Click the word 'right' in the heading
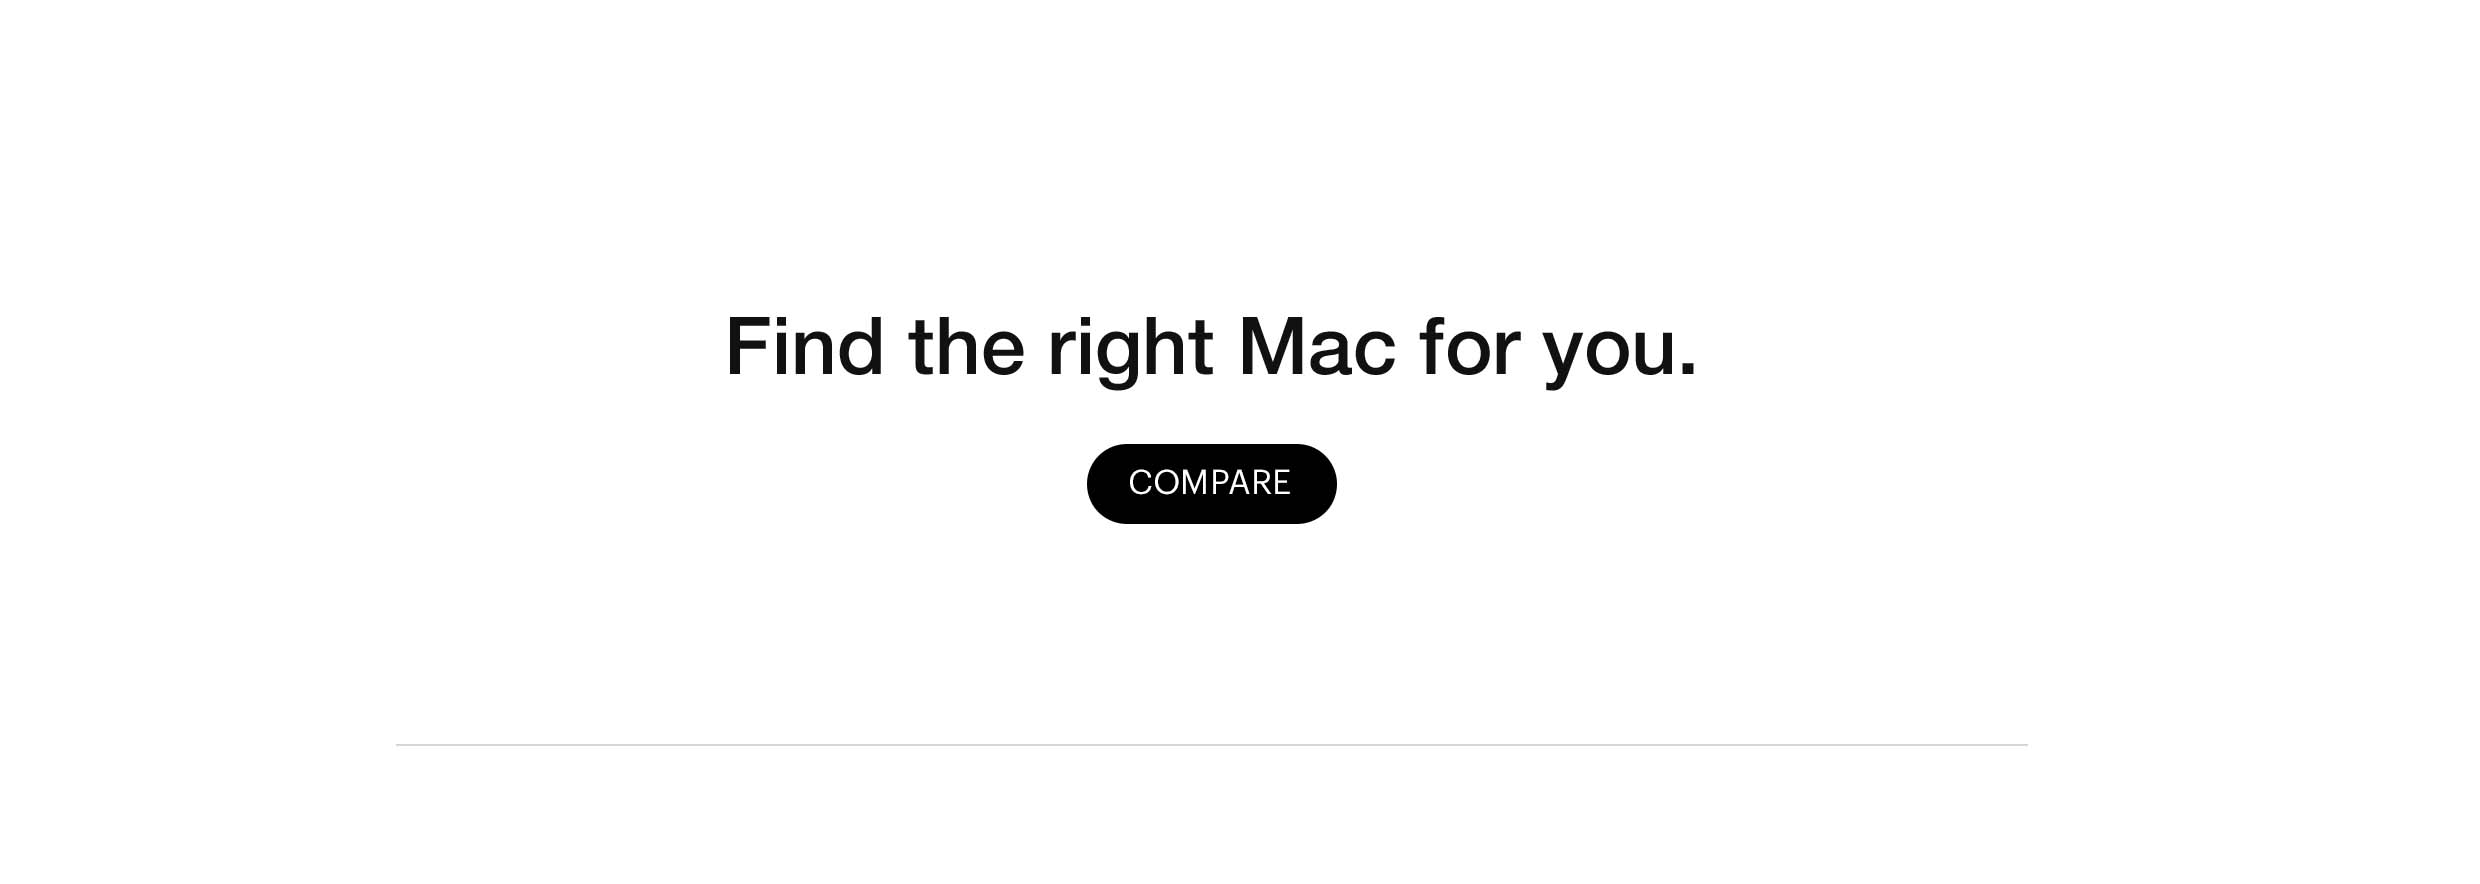This screenshot has height=884, width=2480. click(1130, 350)
